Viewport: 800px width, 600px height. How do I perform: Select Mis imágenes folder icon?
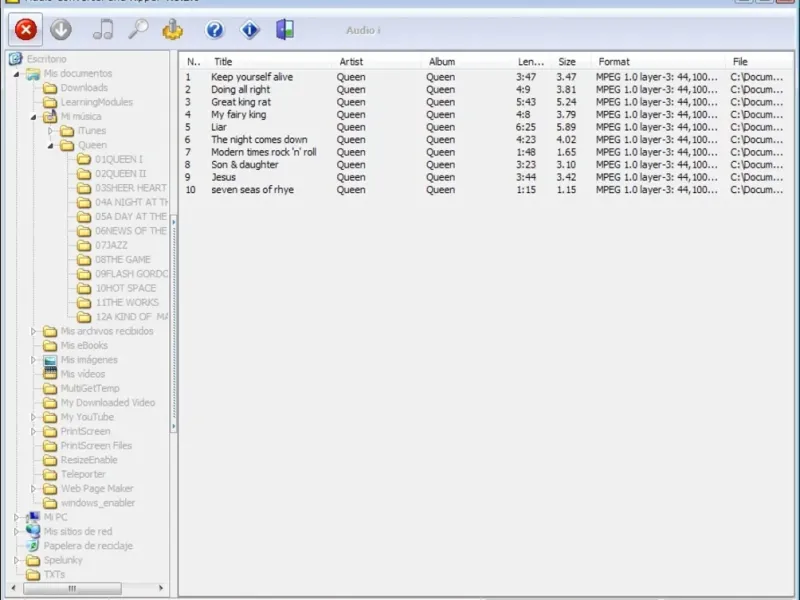[x=50, y=360]
